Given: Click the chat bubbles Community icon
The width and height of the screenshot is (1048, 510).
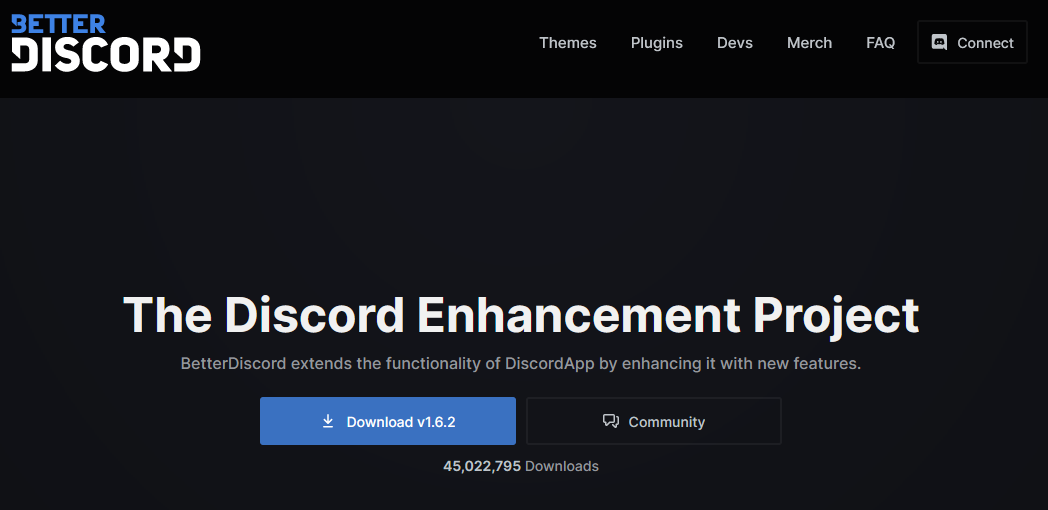Looking at the screenshot, I should tap(610, 421).
